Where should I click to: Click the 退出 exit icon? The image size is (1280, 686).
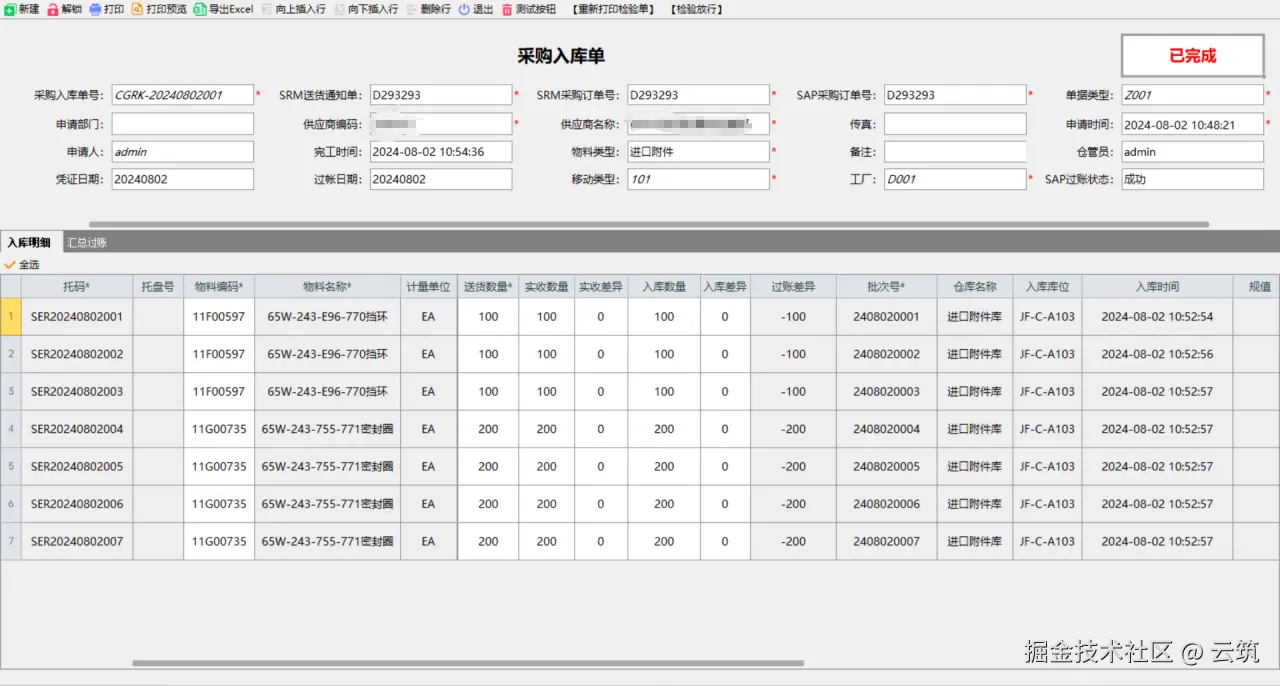pyautogui.click(x=464, y=9)
